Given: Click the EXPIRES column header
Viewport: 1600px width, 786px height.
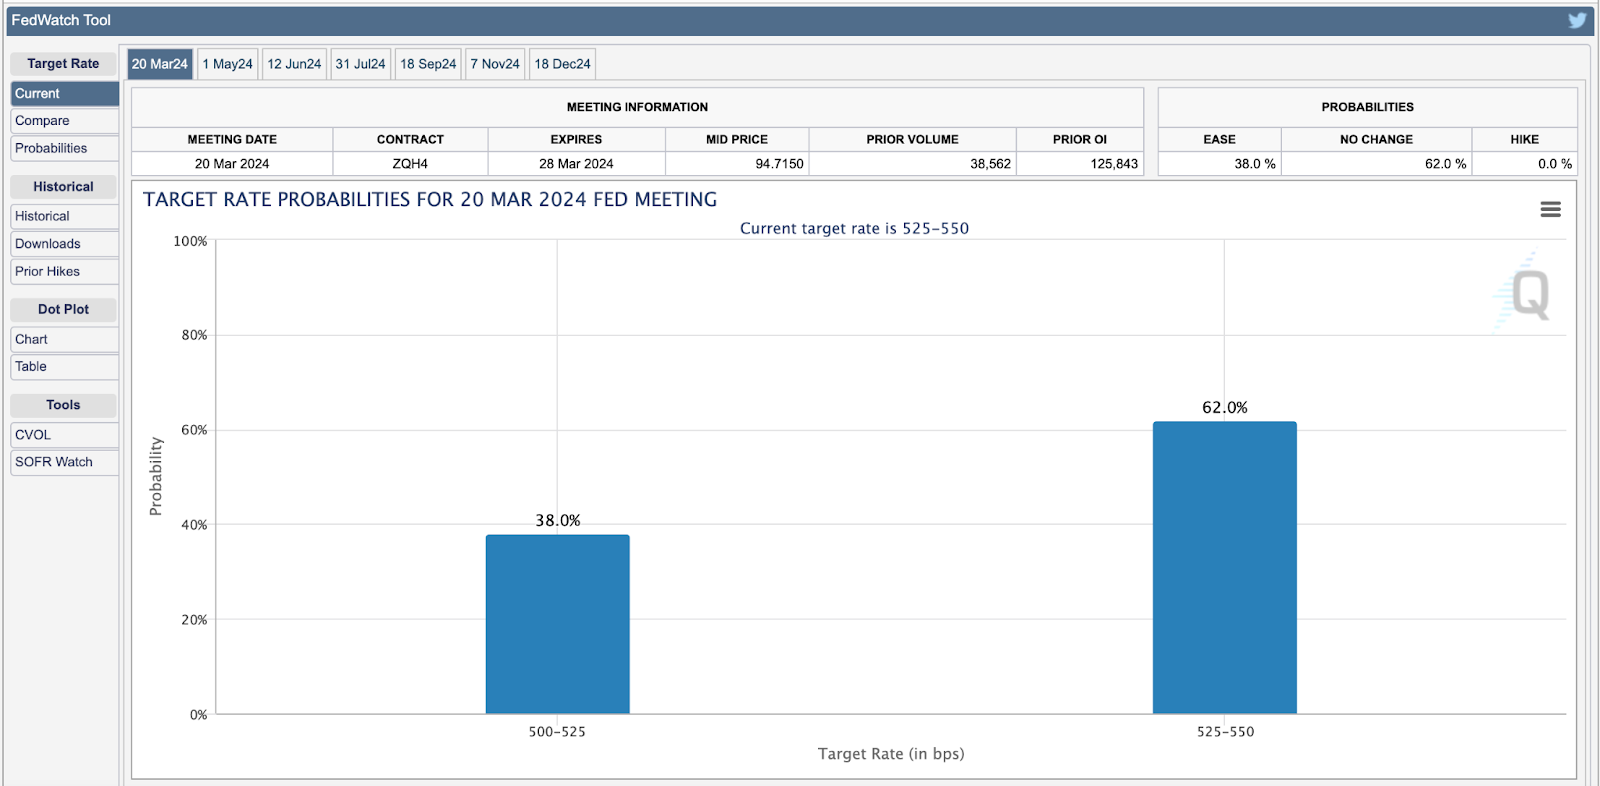Looking at the screenshot, I should pos(576,140).
